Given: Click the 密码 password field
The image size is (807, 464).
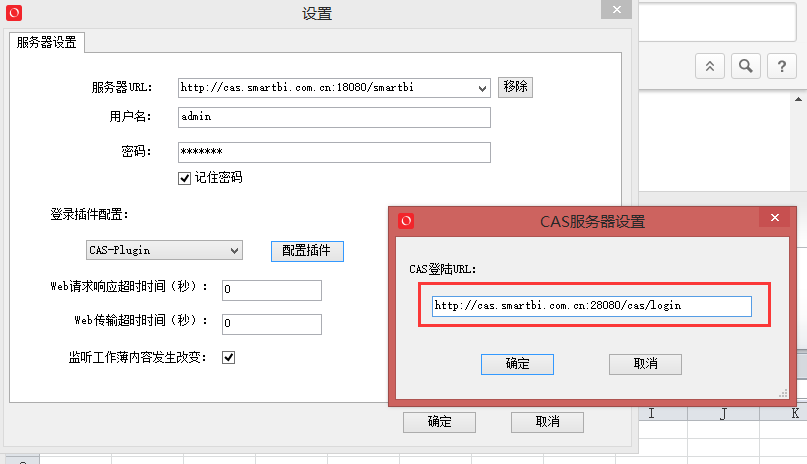Looking at the screenshot, I should (x=334, y=152).
